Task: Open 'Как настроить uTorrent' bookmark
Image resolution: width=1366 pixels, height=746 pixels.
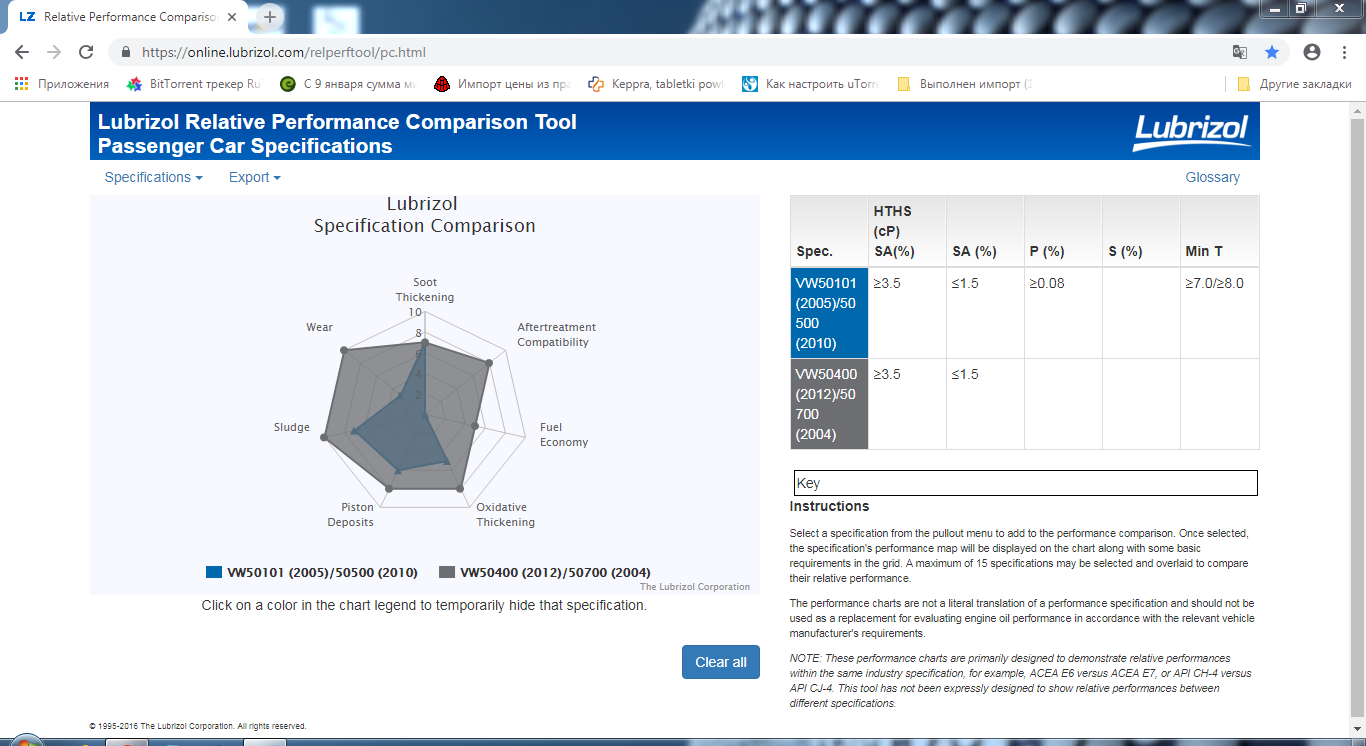Action: (811, 84)
